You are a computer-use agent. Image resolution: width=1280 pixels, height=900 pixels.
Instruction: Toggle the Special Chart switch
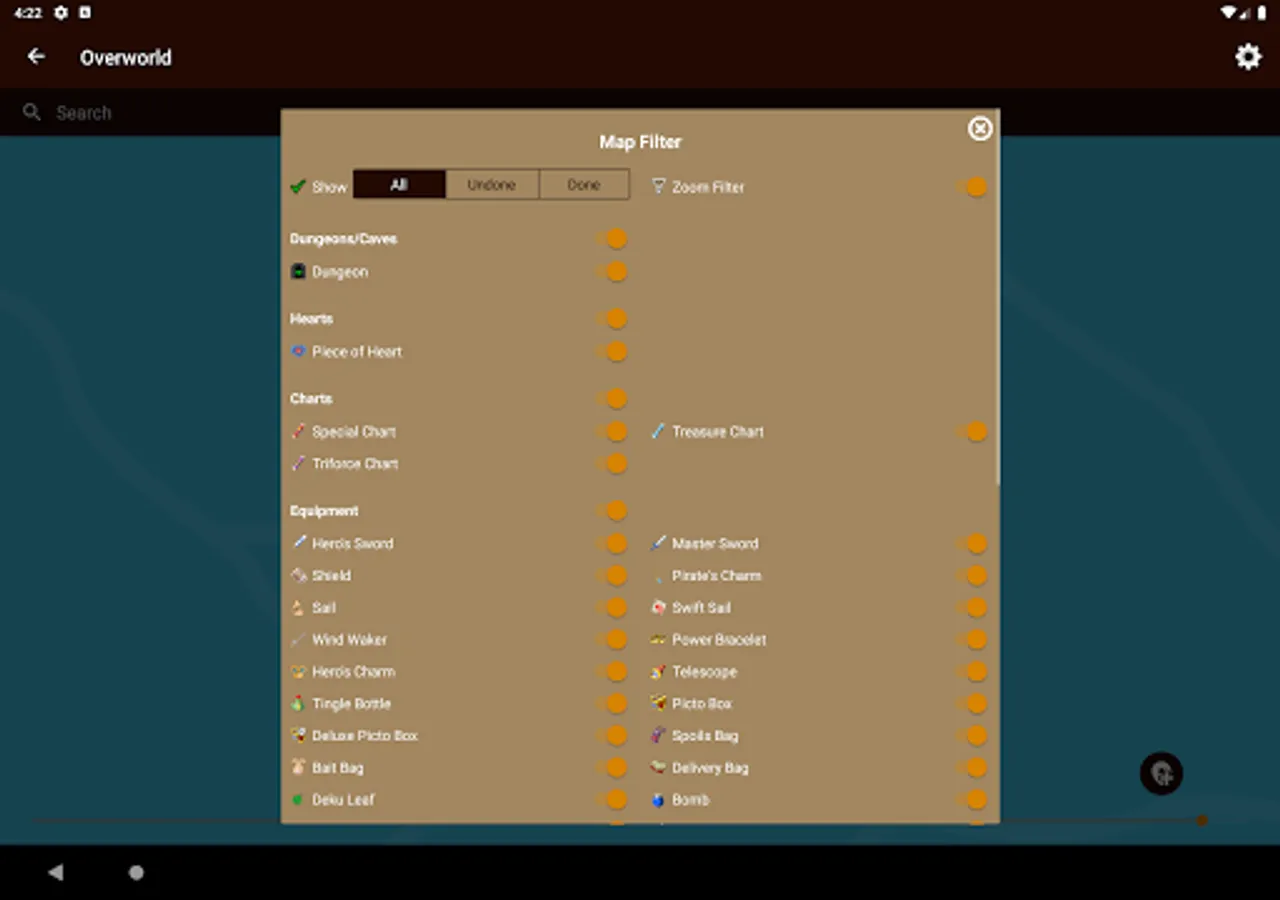coord(612,431)
